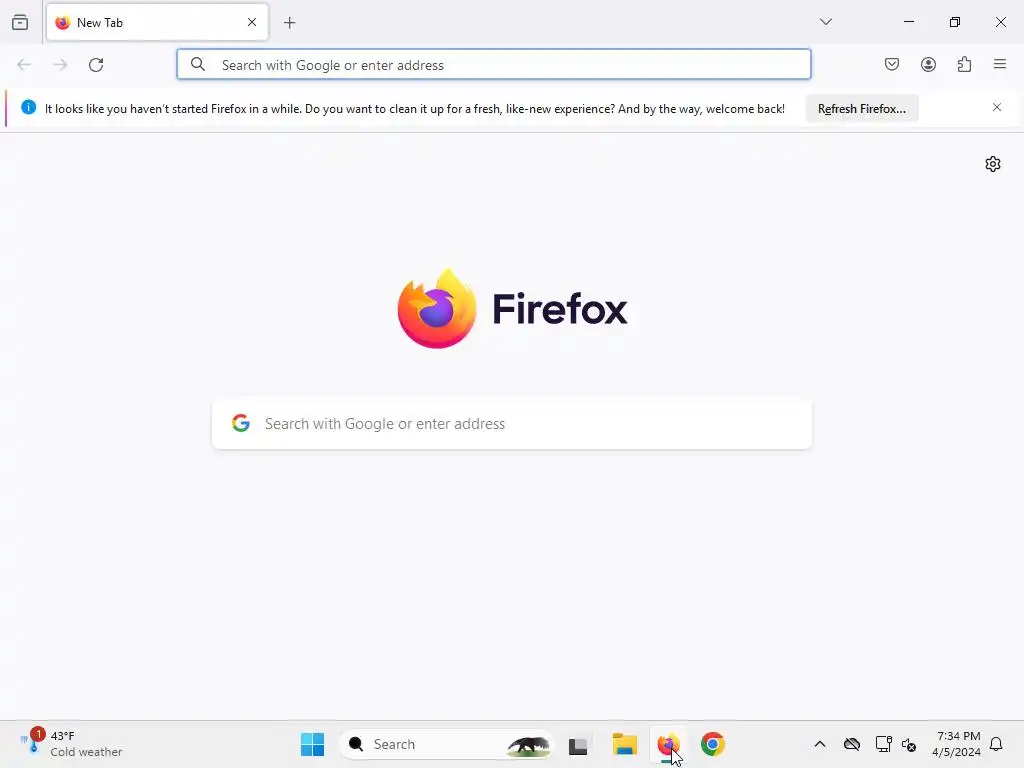This screenshot has height=768, width=1024.
Task: Open the Extensions puzzle icon
Action: (964, 64)
